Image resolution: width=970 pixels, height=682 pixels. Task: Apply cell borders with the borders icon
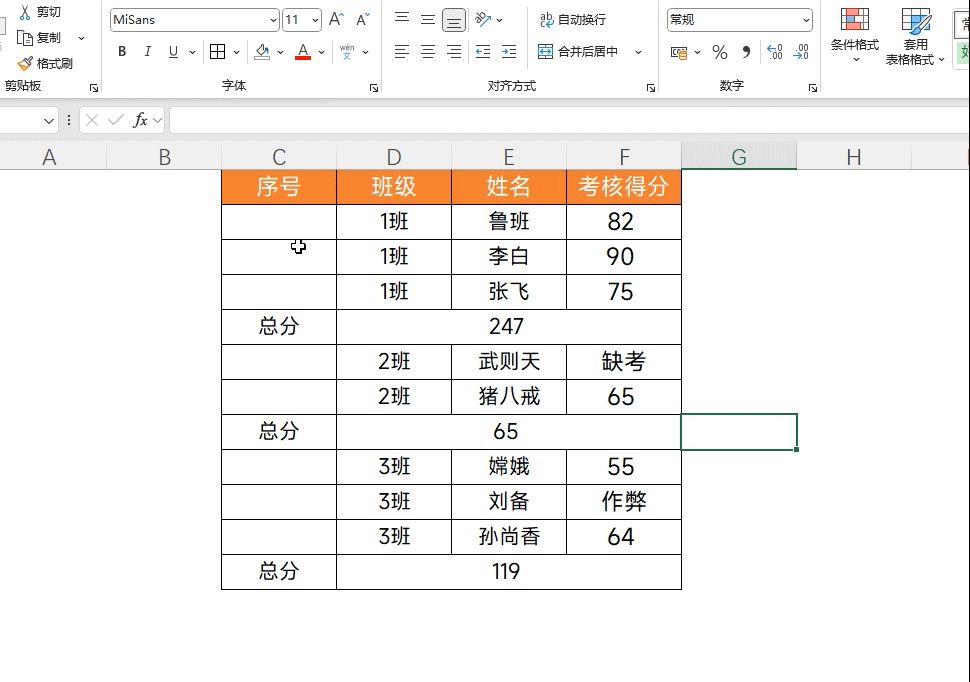click(218, 52)
